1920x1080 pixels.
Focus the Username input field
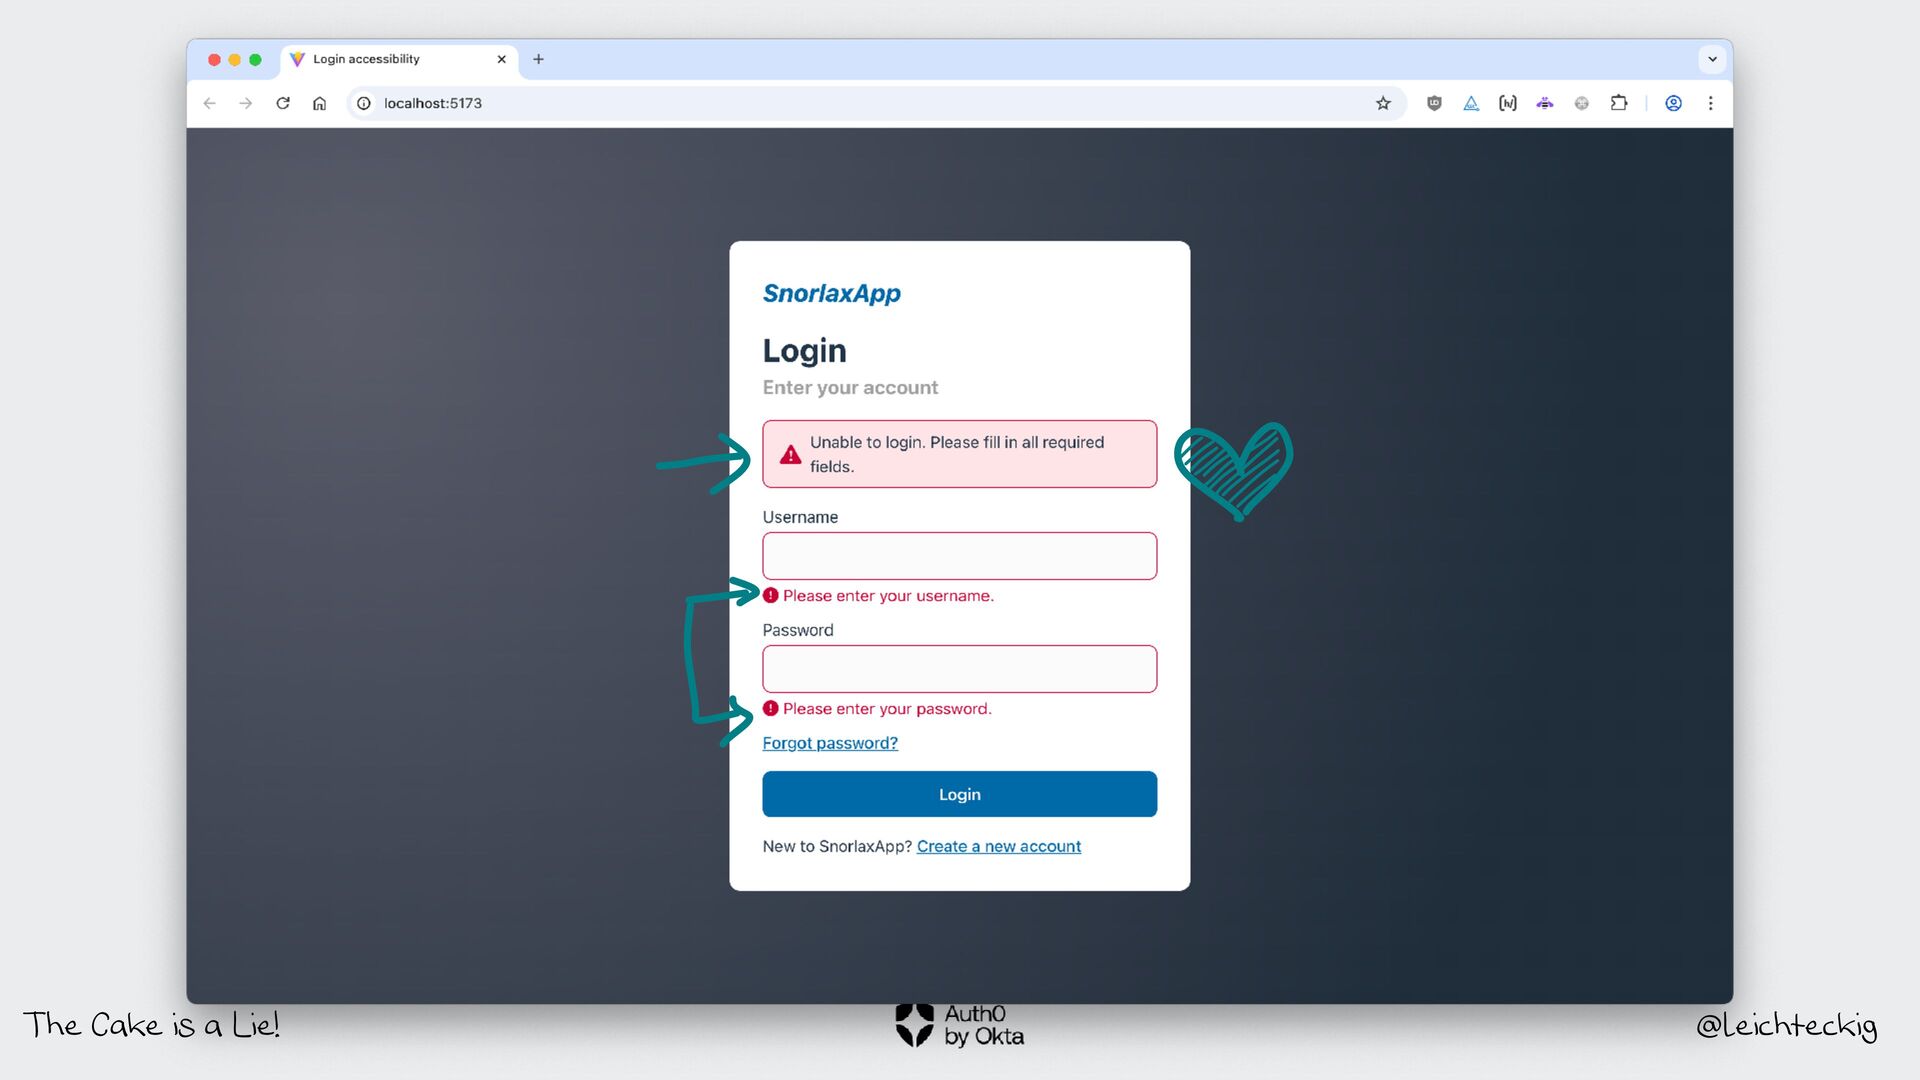pos(959,556)
